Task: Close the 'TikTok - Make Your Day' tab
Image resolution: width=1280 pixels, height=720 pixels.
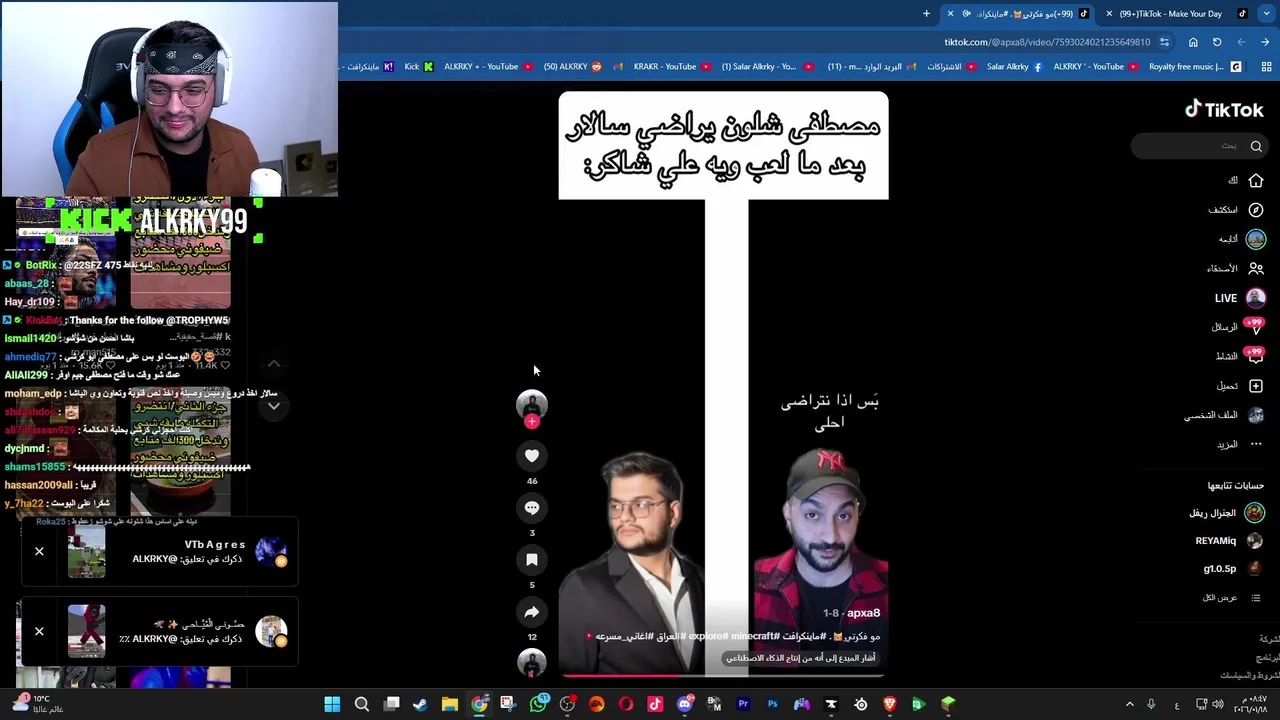Action: (1109, 14)
